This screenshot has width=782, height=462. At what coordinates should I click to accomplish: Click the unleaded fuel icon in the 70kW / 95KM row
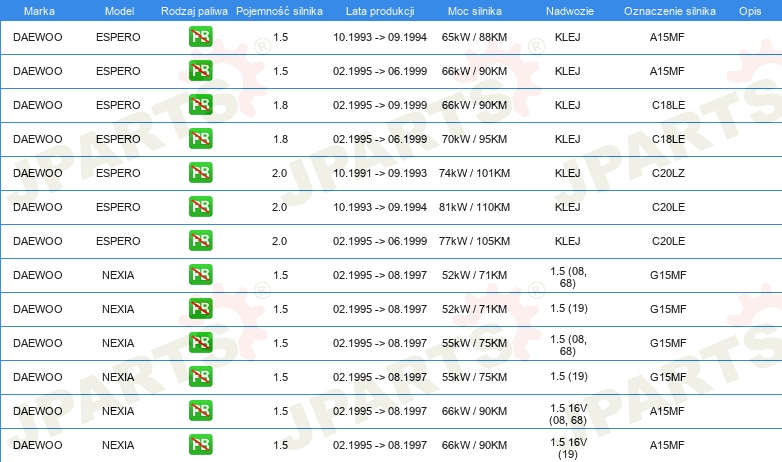(x=200, y=139)
